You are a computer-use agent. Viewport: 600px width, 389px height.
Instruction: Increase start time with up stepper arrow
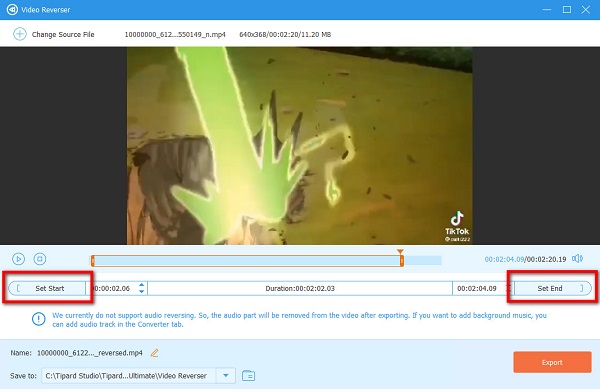[x=142, y=285]
